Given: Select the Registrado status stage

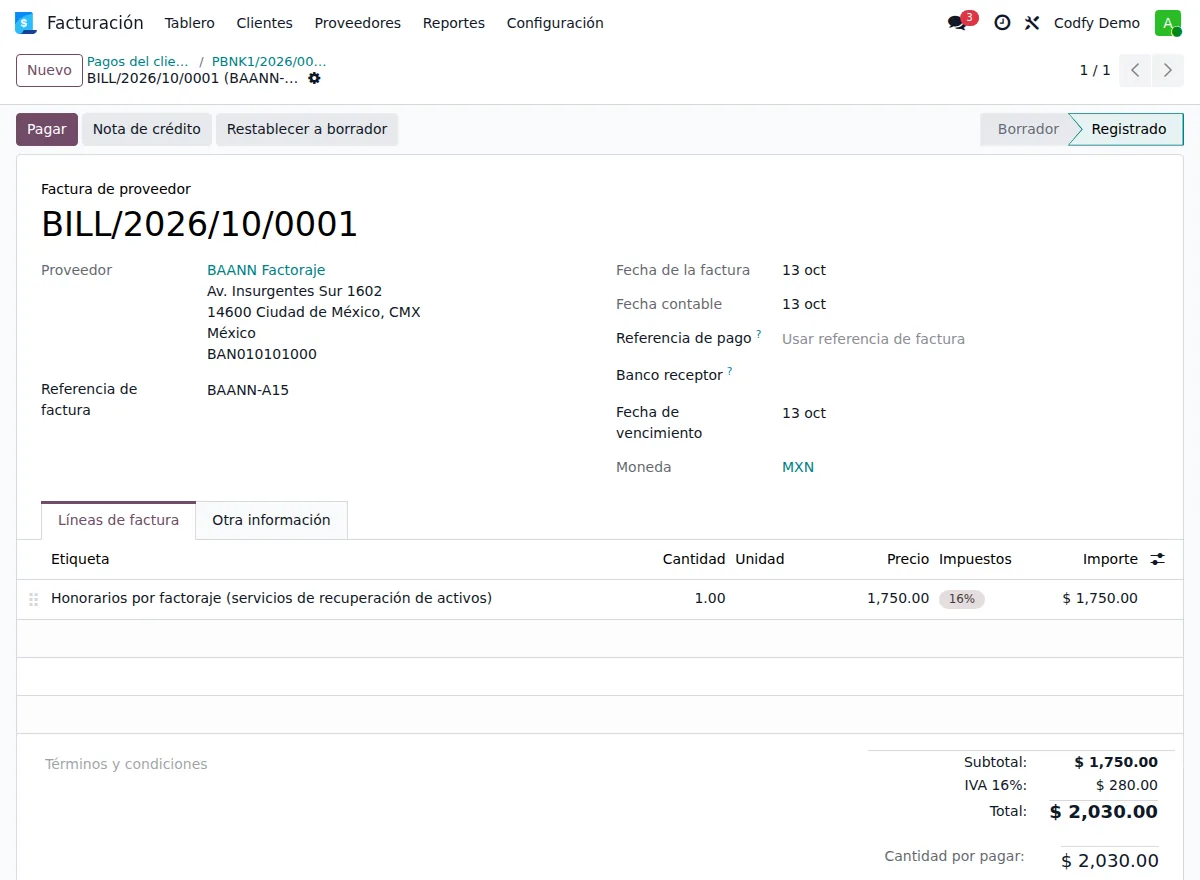Looking at the screenshot, I should [1128, 129].
